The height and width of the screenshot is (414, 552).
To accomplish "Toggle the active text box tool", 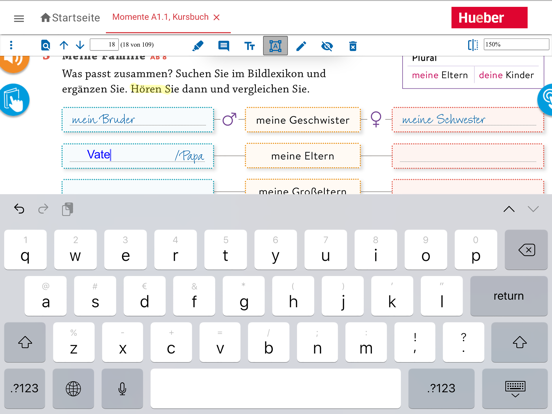I will [x=275, y=46].
